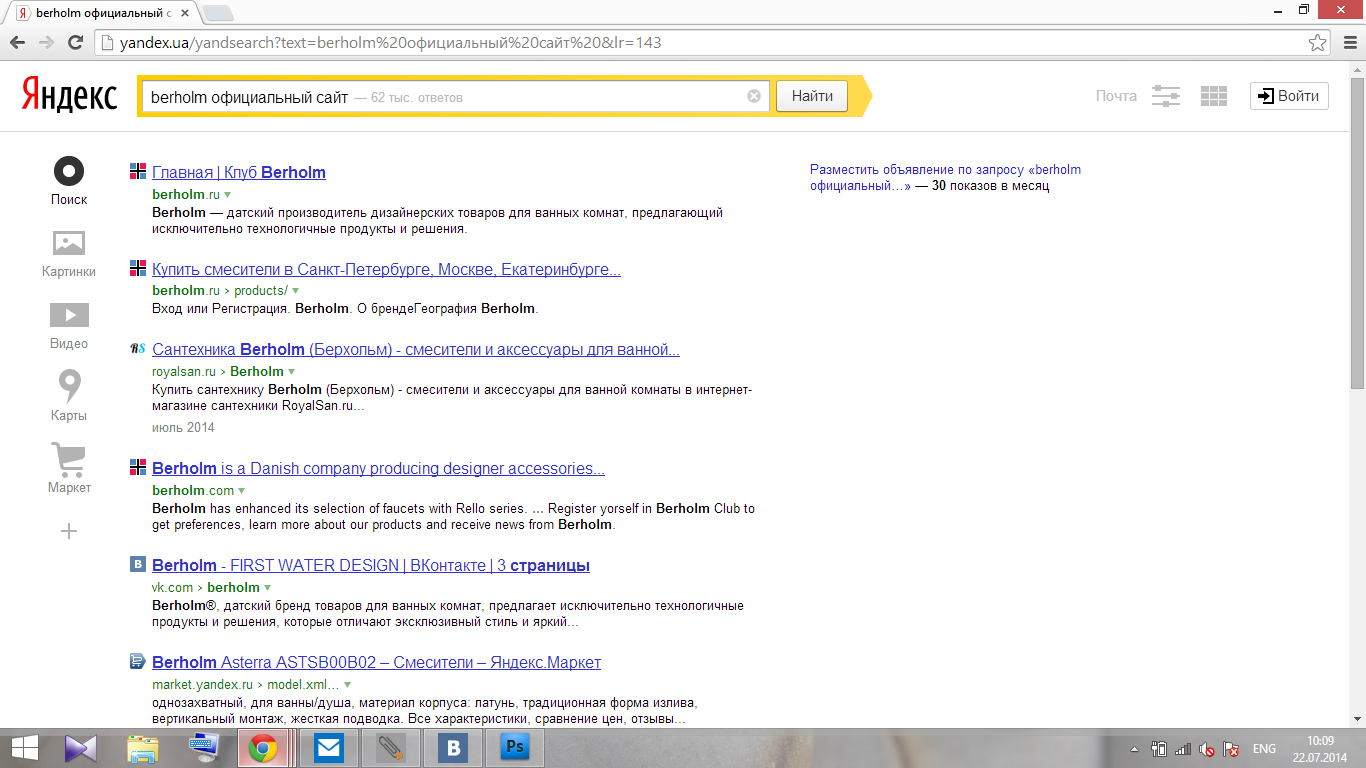
Task: Click the vertical page scrollbar thumb
Action: 1357,233
